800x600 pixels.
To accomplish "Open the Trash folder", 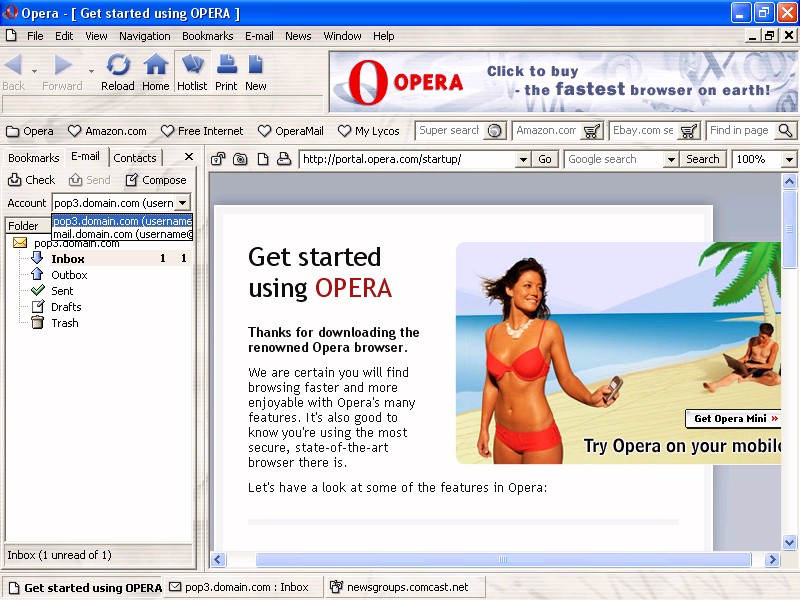I will tap(55, 323).
